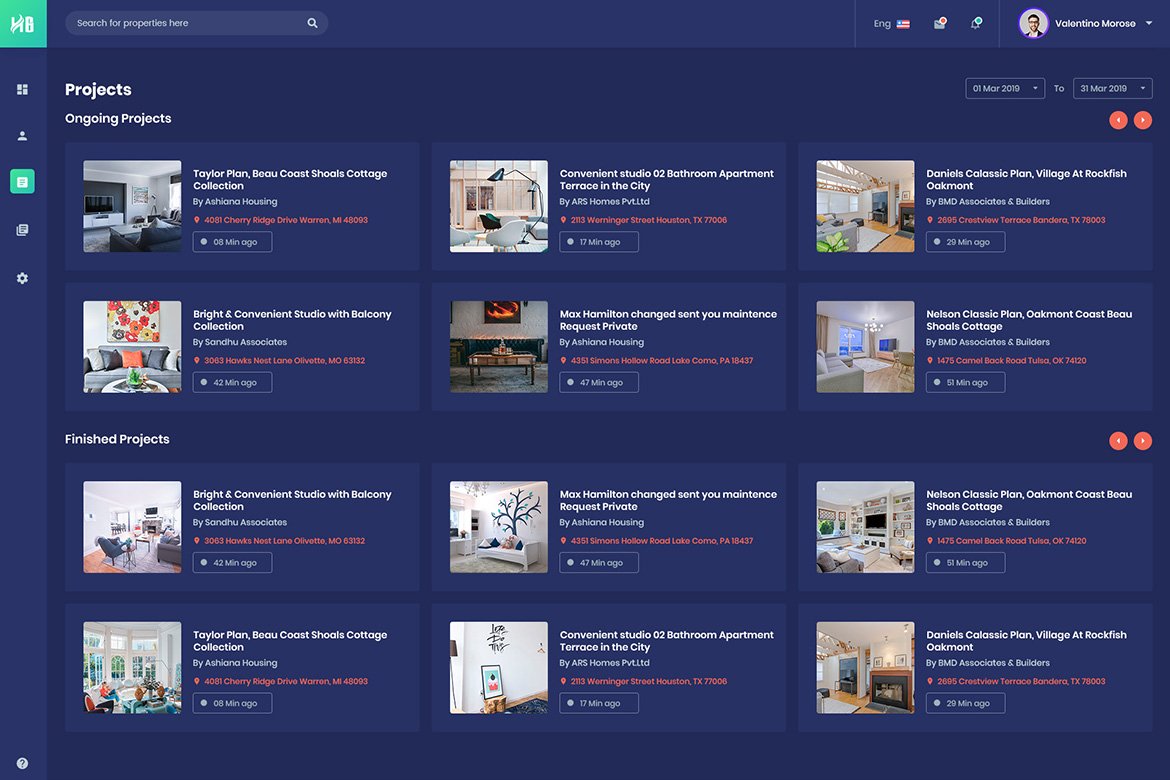Open the notifications bell icon
Viewport: 1170px width, 780px height.
click(975, 23)
